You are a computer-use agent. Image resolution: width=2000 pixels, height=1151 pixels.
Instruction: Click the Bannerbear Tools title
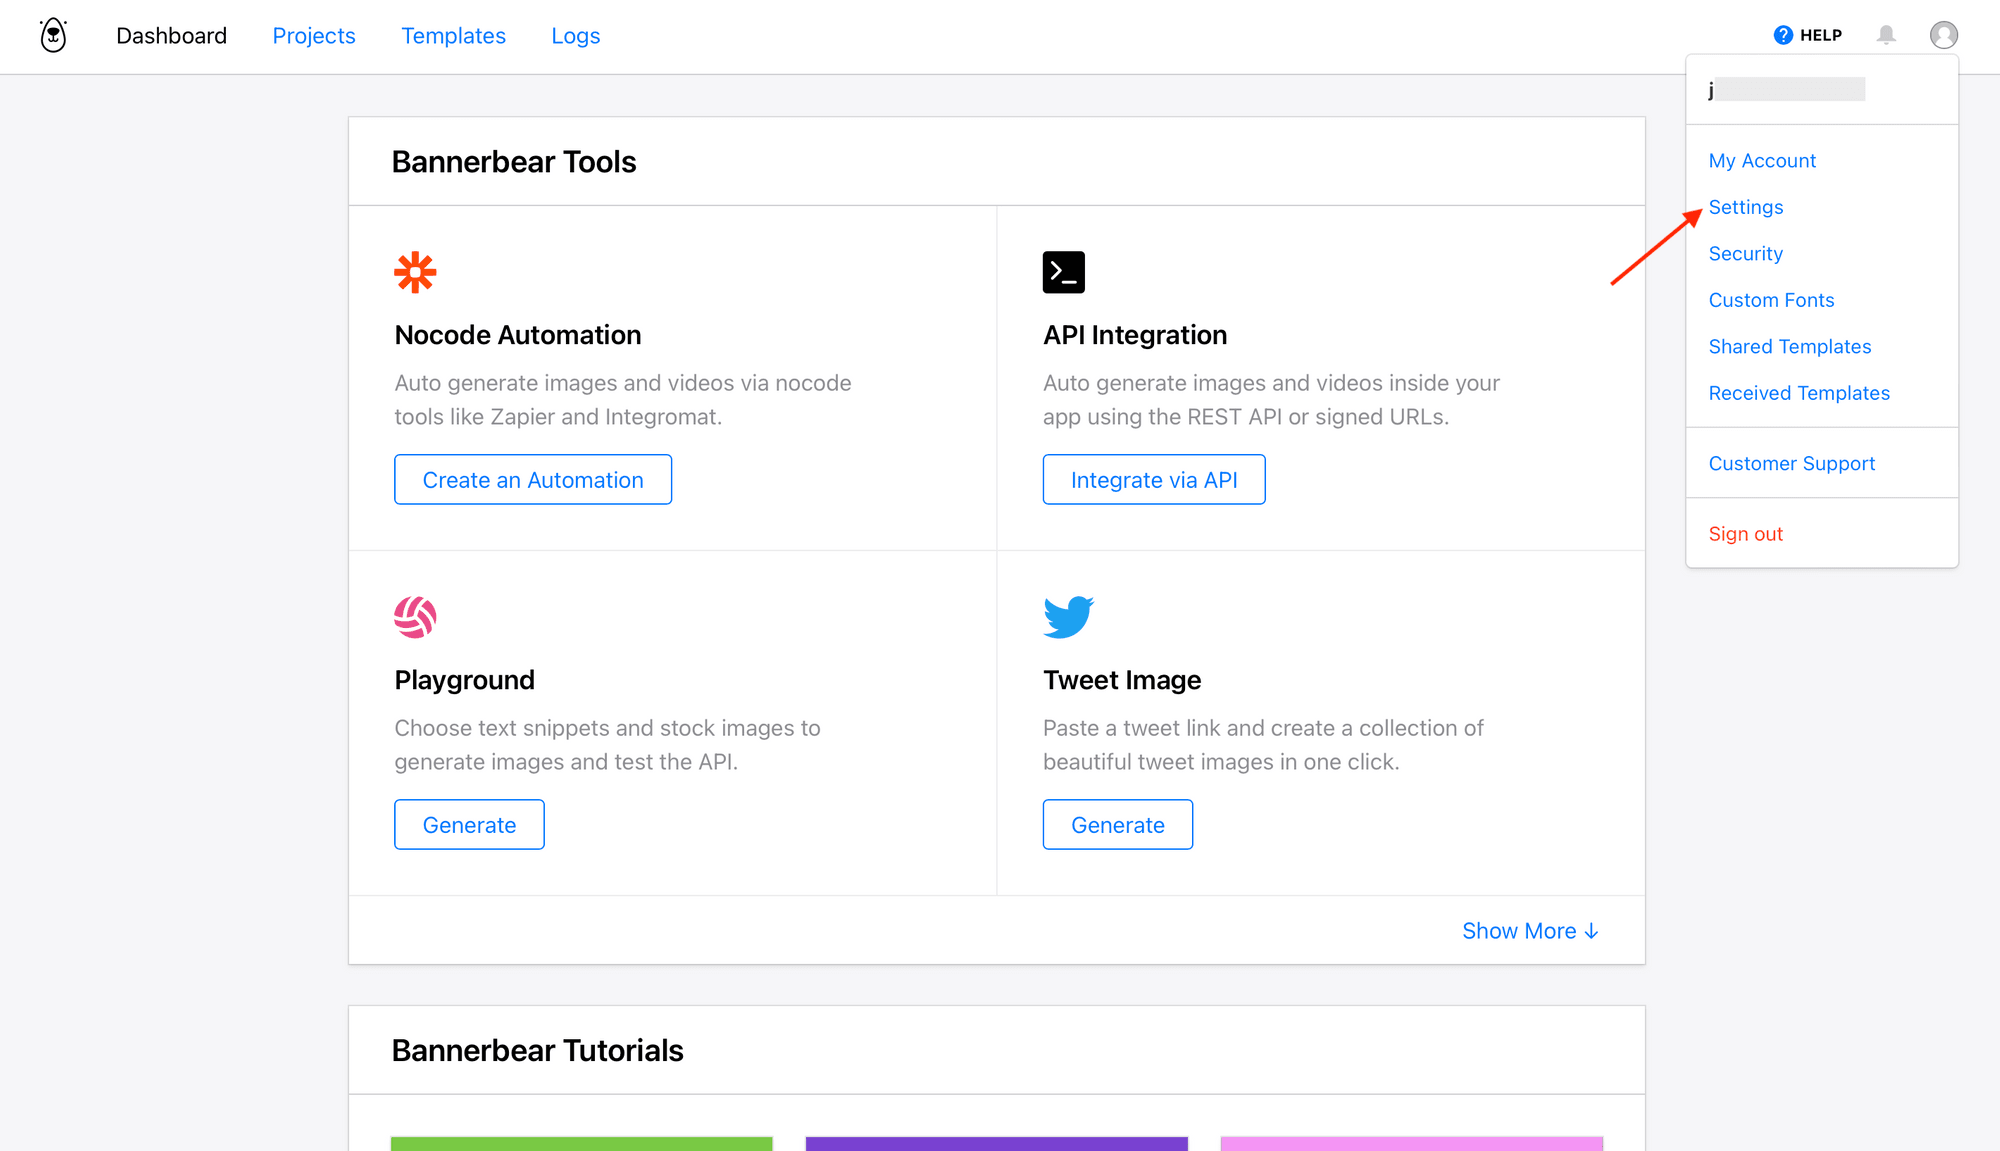point(514,162)
